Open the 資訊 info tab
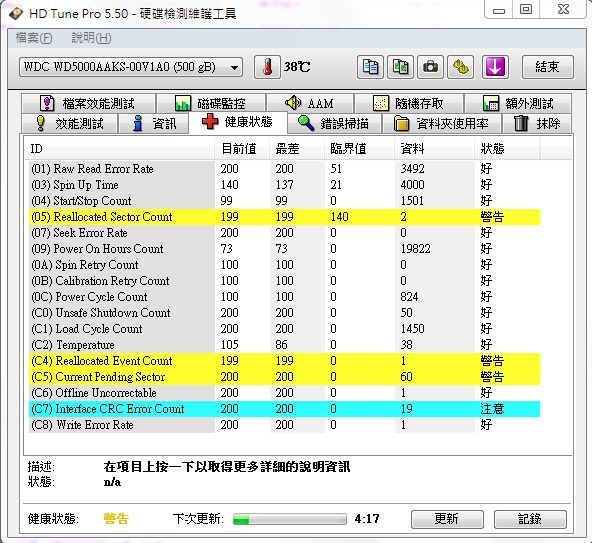Viewport: 592px width, 543px height. click(x=154, y=123)
